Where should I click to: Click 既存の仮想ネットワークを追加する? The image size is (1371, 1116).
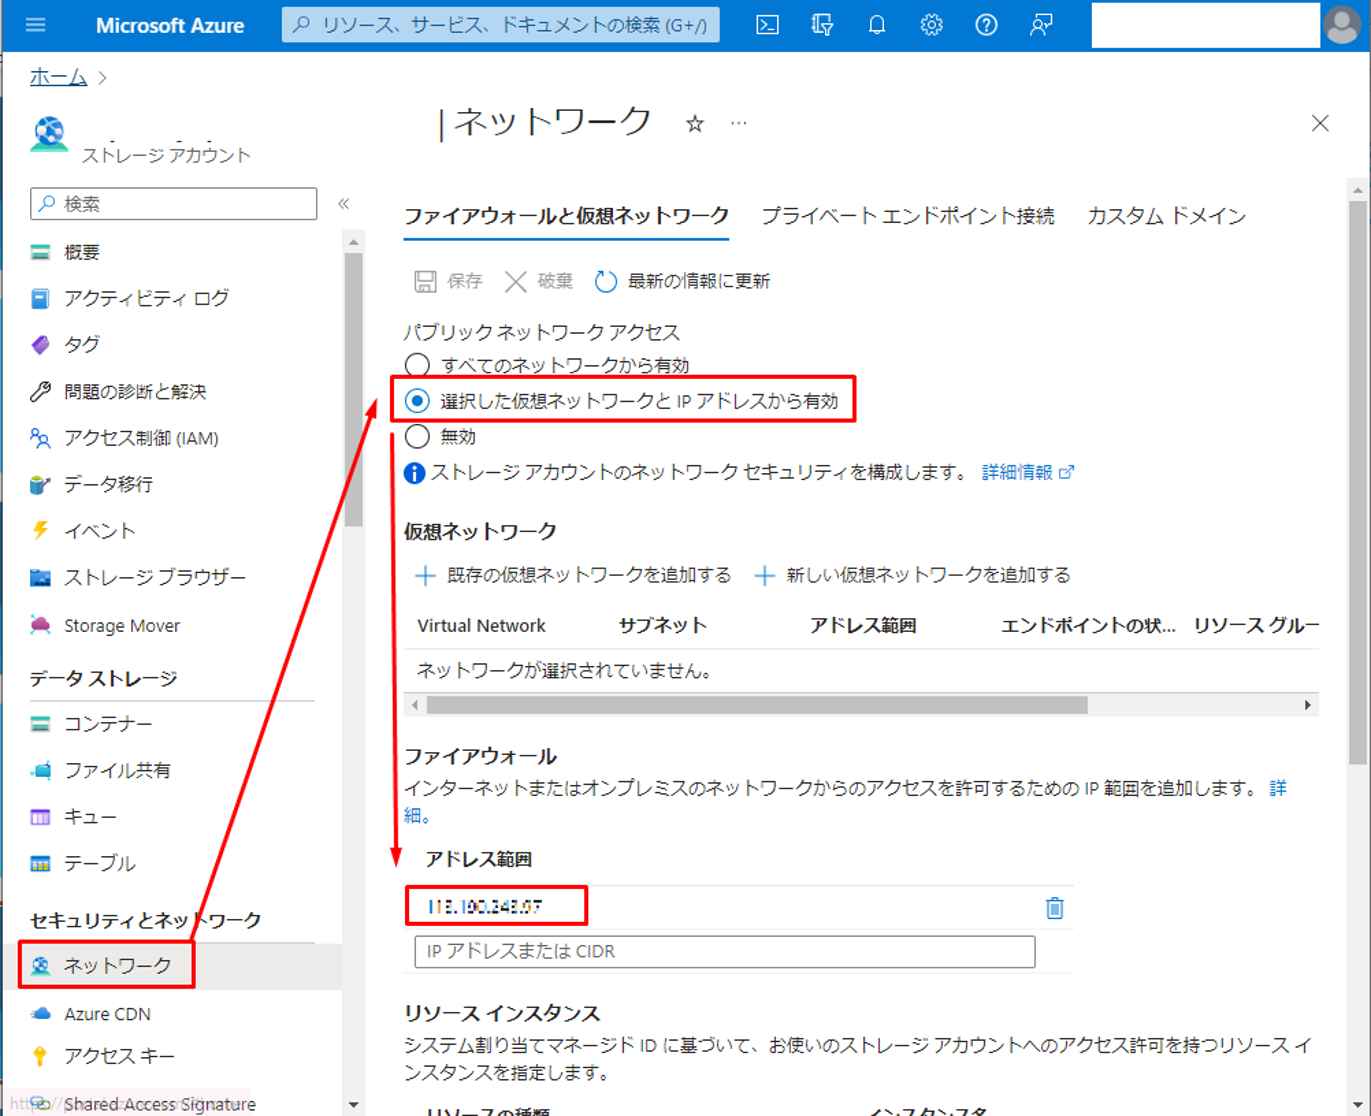tap(574, 576)
